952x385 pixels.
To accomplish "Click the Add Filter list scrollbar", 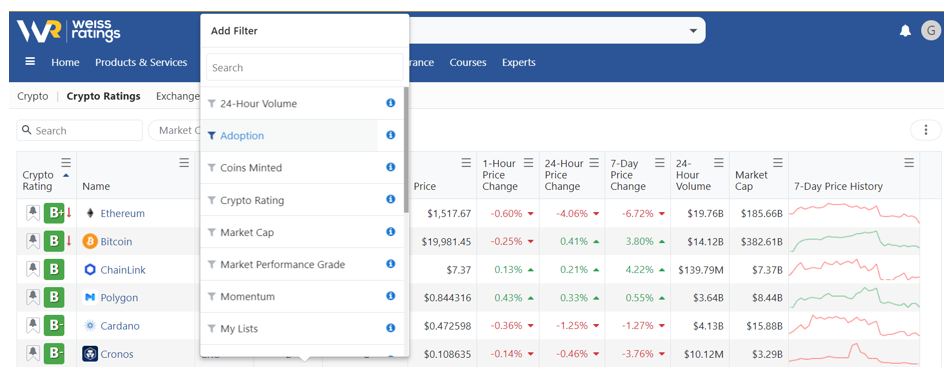I will click(406, 149).
